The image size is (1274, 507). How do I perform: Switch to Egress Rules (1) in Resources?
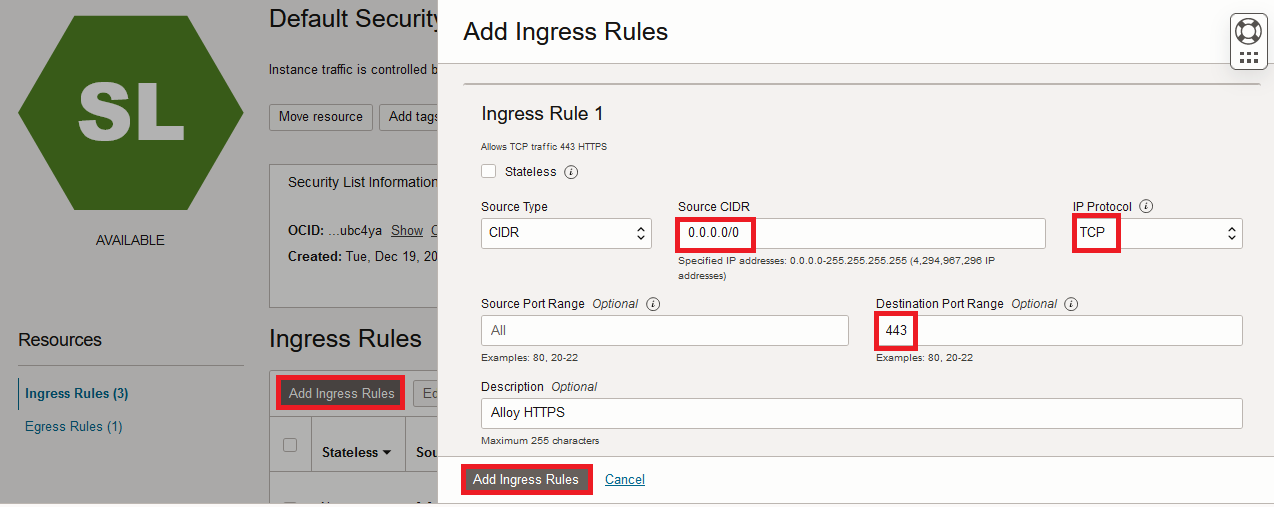coord(73,426)
